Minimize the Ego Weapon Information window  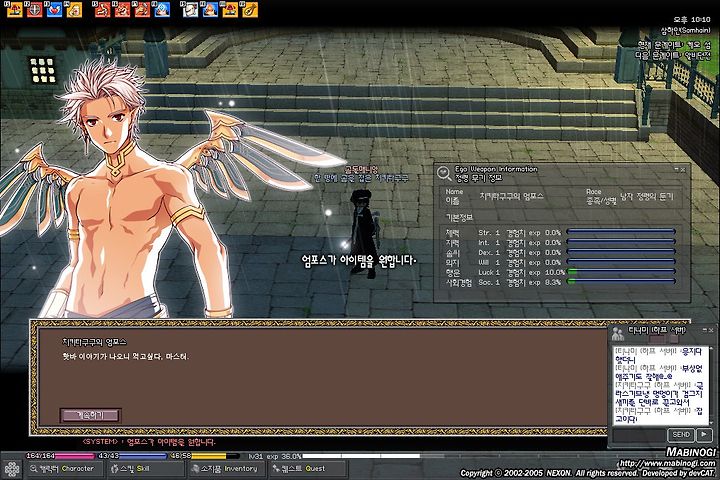(x=676, y=169)
